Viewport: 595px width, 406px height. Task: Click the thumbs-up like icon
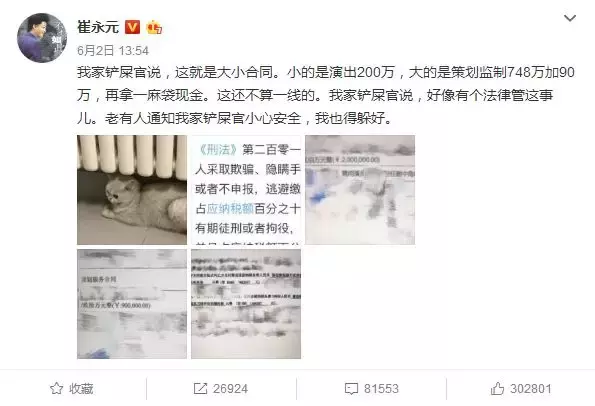[x=497, y=389]
